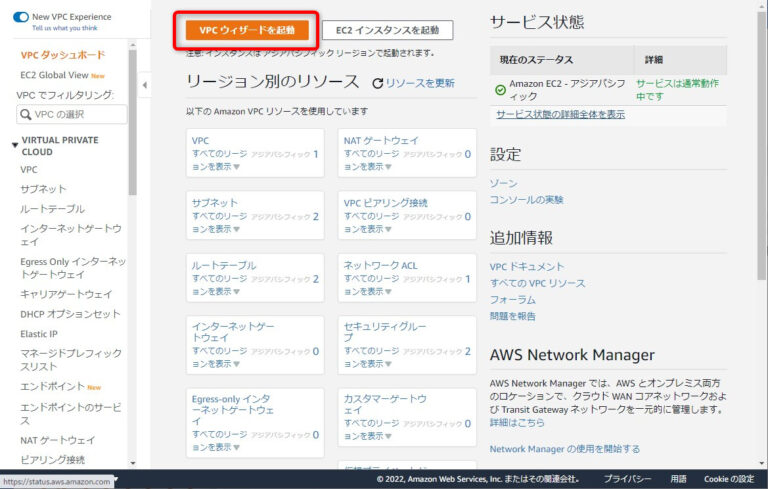Open VPC ダッシュボード in the sidebar
Image resolution: width=768 pixels, height=489 pixels.
(63, 55)
